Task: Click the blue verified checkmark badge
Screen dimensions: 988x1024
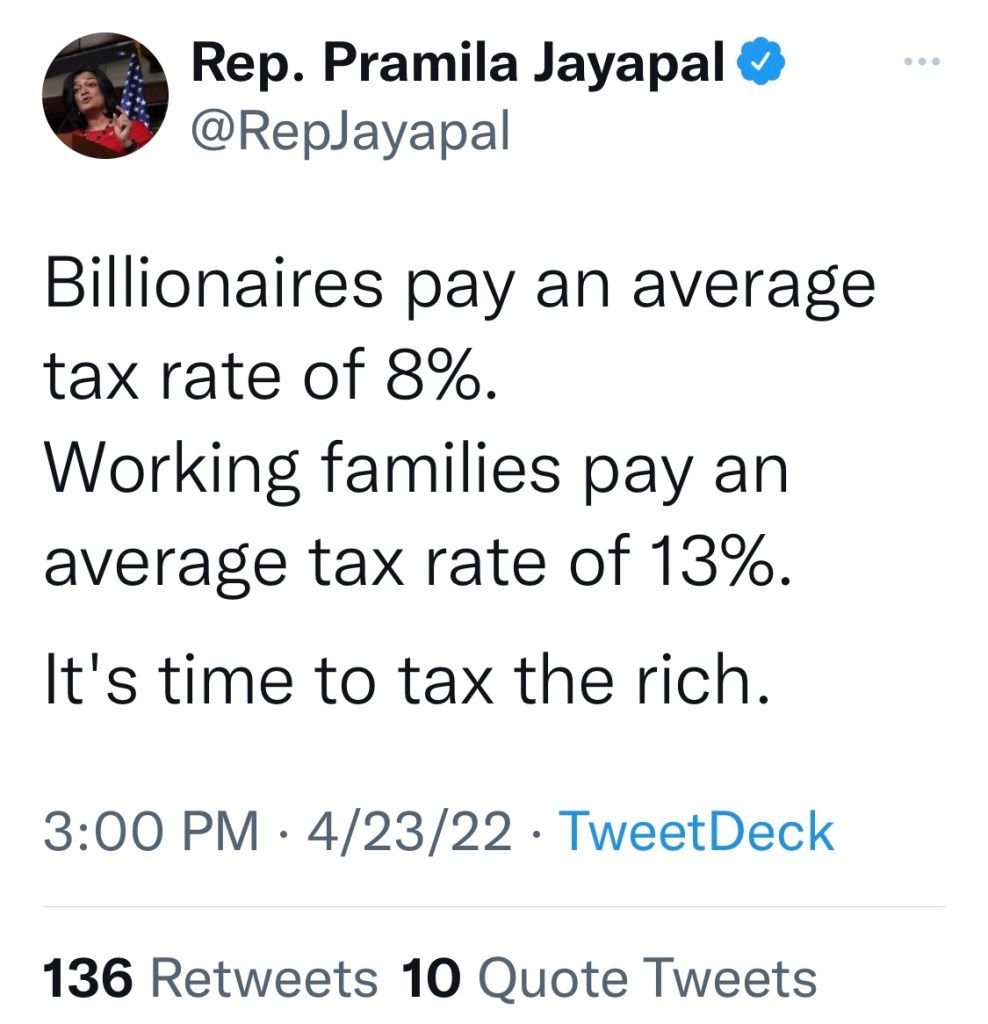Action: click(761, 65)
